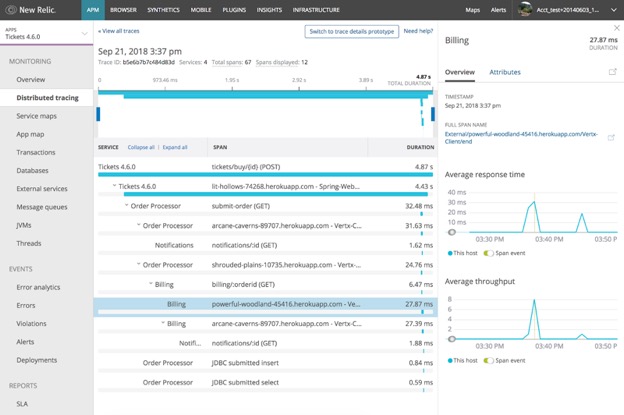
Task: Open the BROWSER menu
Action: point(123,10)
